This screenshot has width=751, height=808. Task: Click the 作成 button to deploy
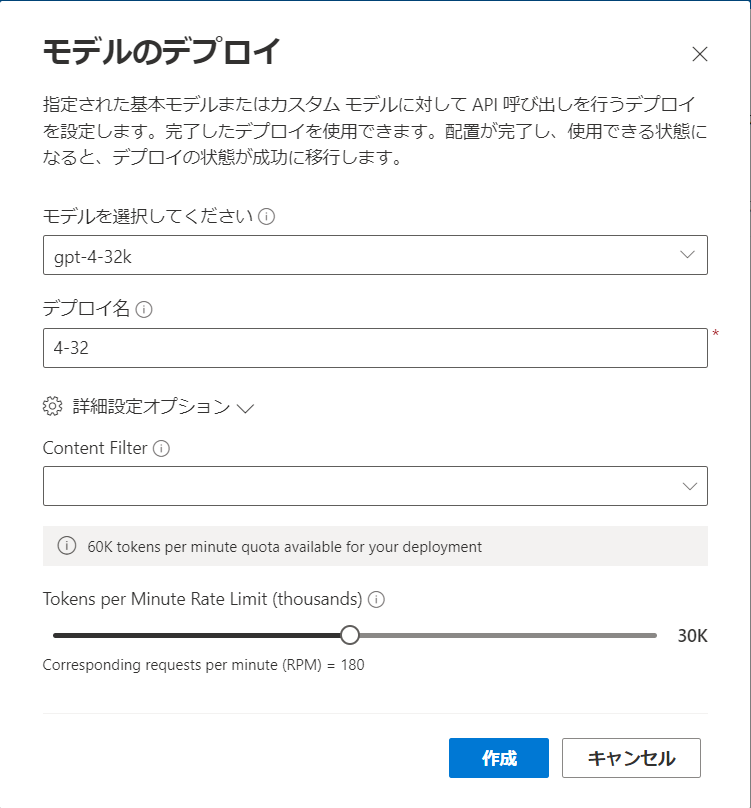coord(499,758)
